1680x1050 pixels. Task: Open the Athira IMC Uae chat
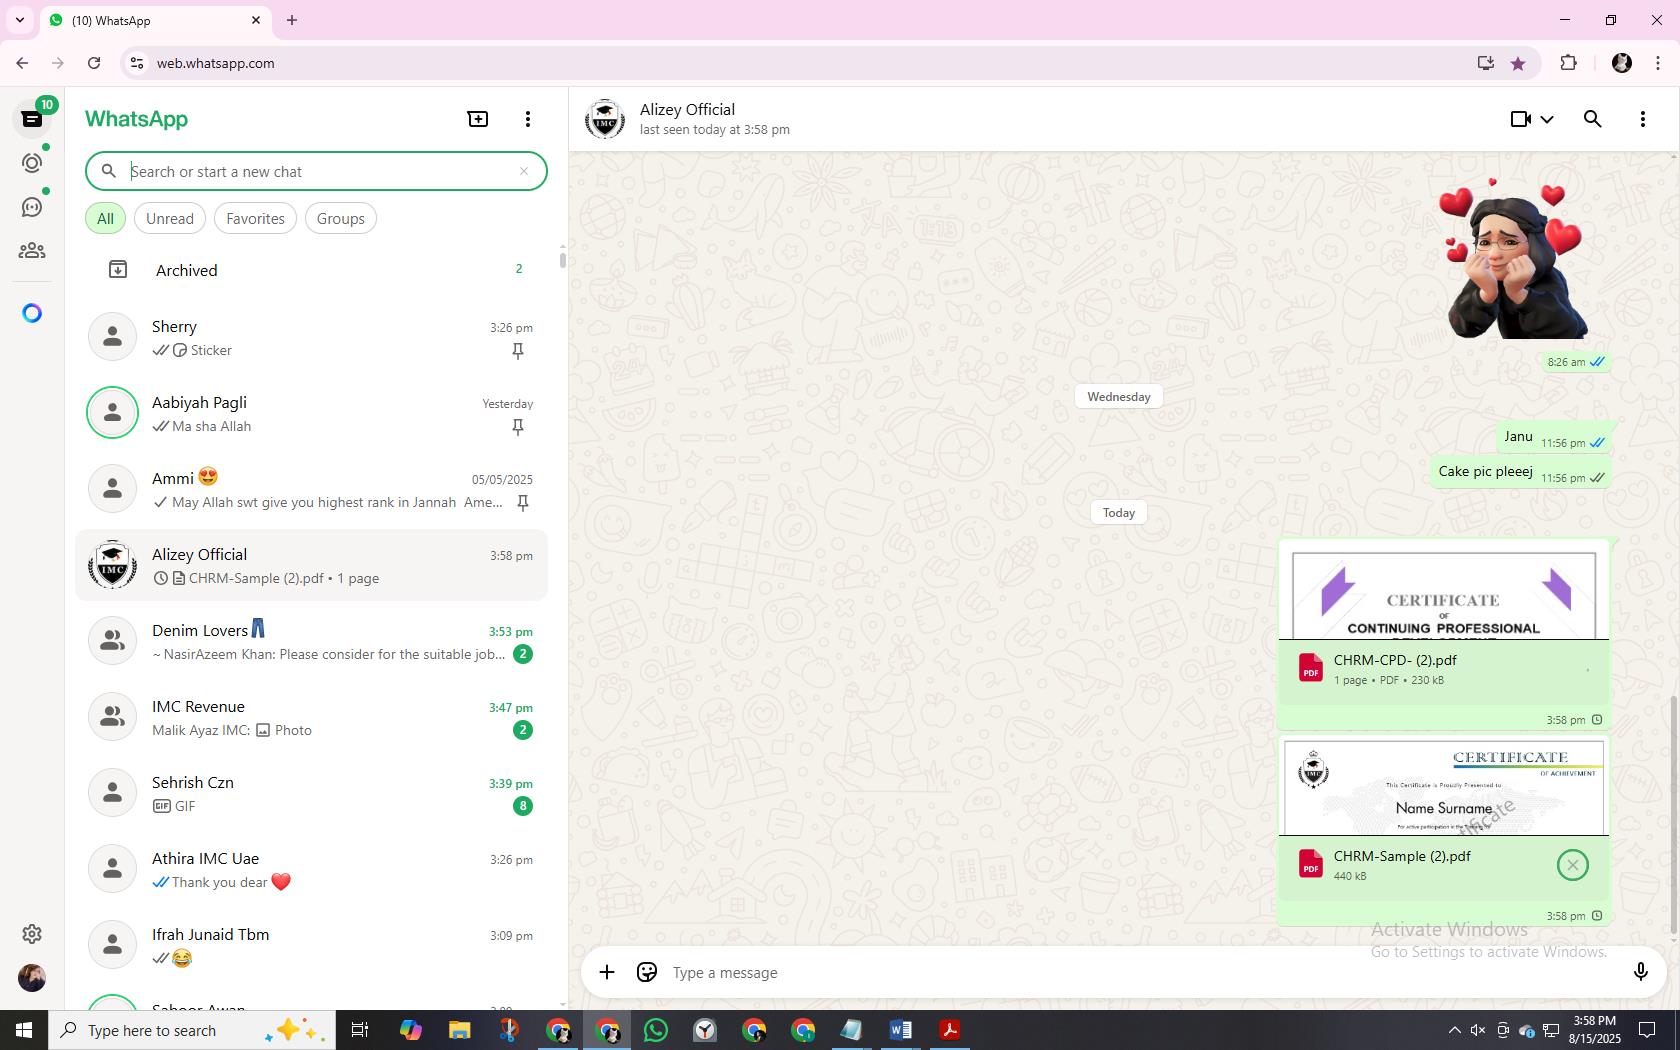click(x=311, y=869)
